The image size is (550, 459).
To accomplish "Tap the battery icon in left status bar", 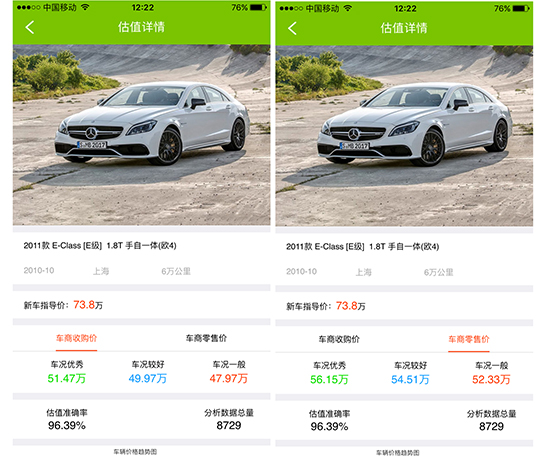I will point(259,7).
